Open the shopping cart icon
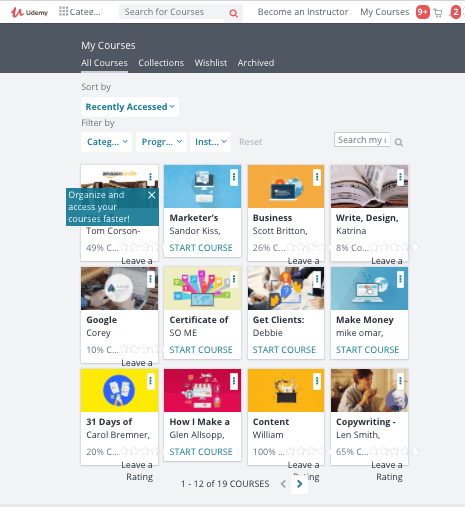The image size is (465, 507). pos(438,13)
